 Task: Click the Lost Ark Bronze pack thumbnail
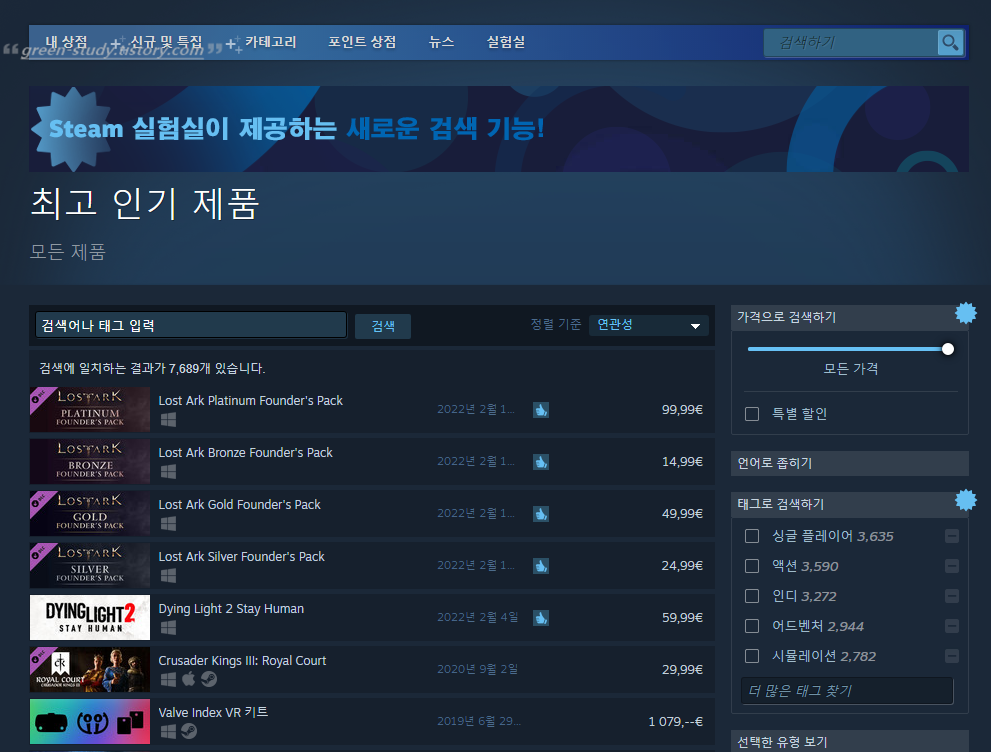[90, 462]
